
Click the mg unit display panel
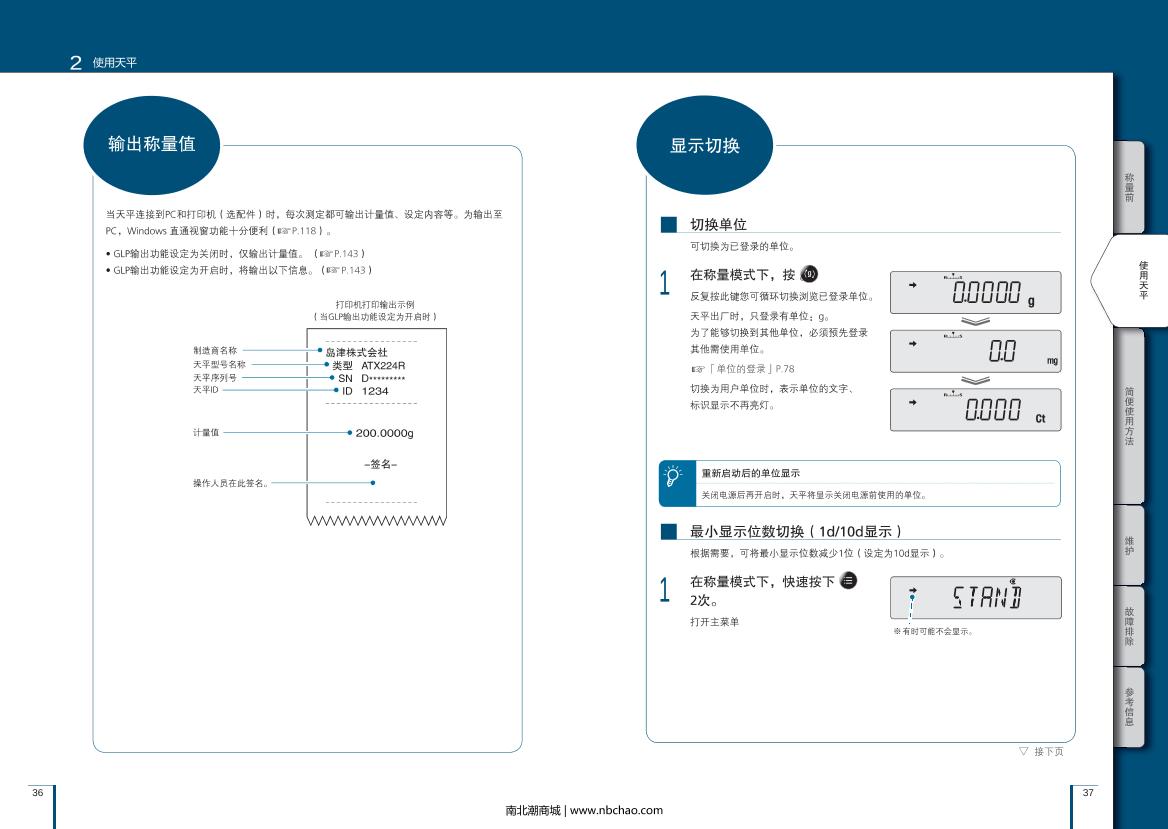pyautogui.click(x=975, y=351)
